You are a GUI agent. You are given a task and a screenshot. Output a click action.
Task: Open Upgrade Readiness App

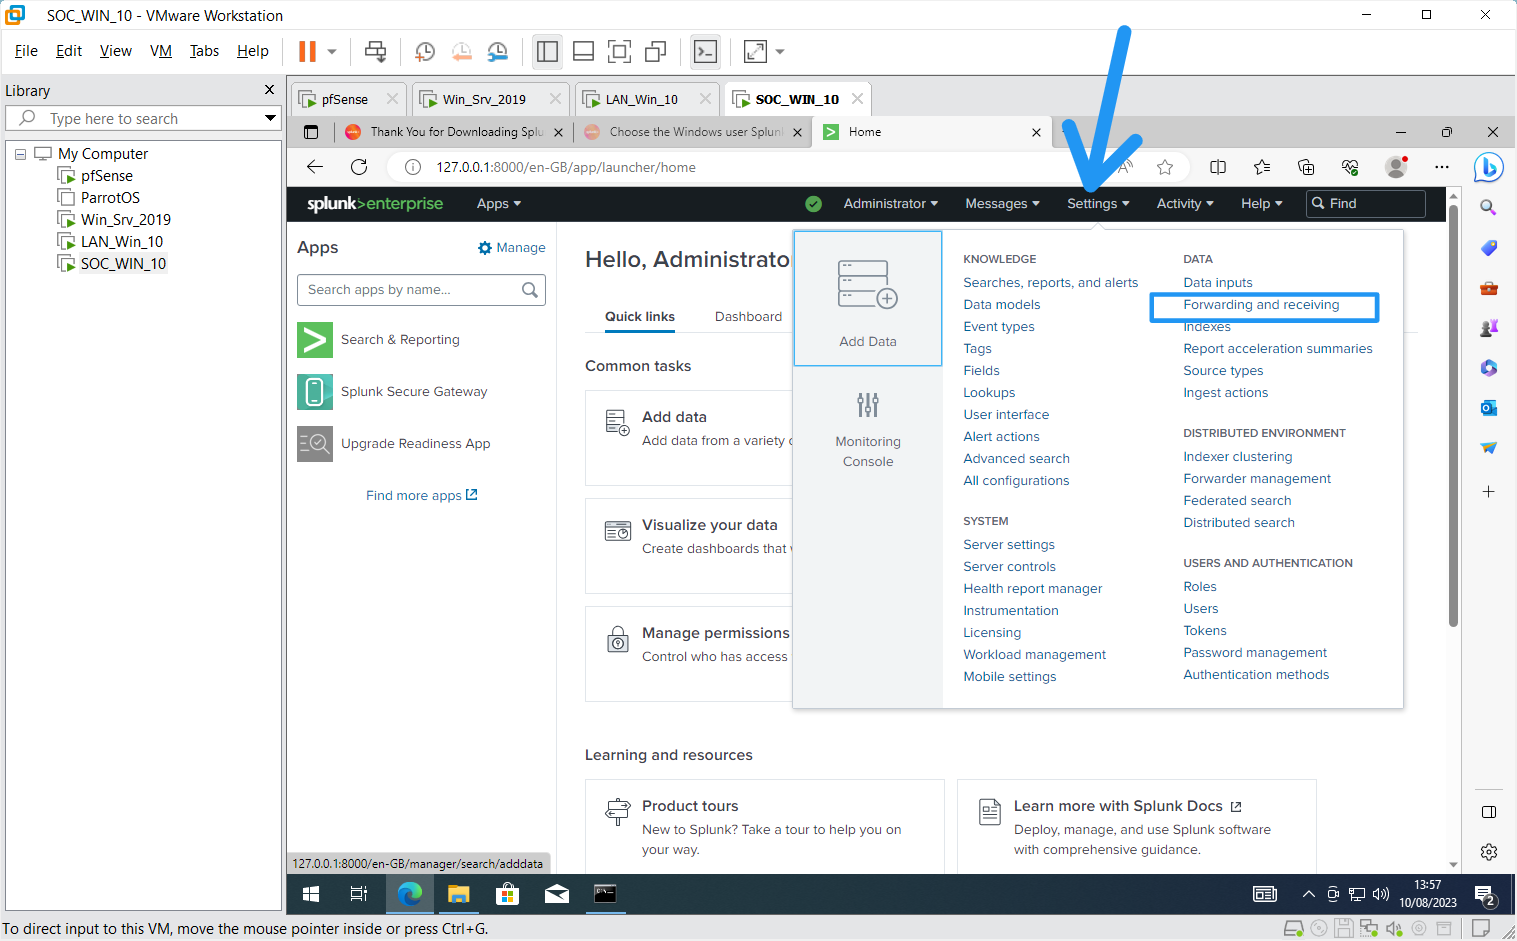tap(415, 444)
